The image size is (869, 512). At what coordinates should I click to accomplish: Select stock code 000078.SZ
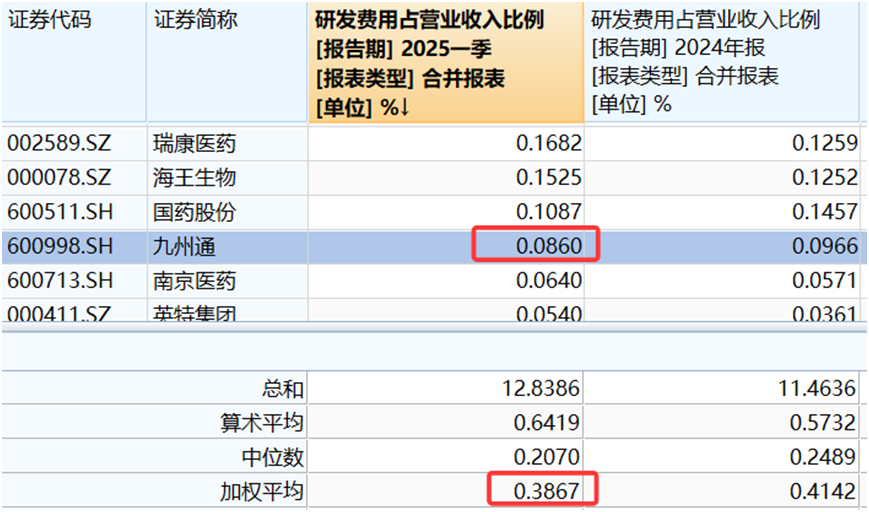59,178
